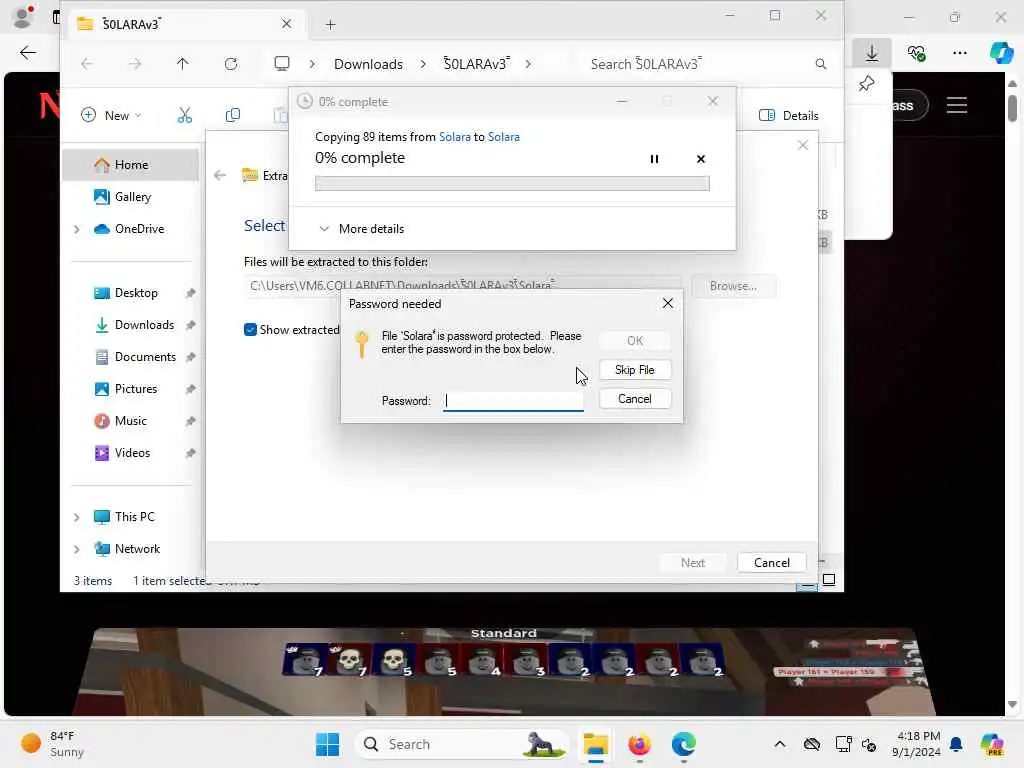
Task: Pause the file copy operation
Action: tap(654, 159)
